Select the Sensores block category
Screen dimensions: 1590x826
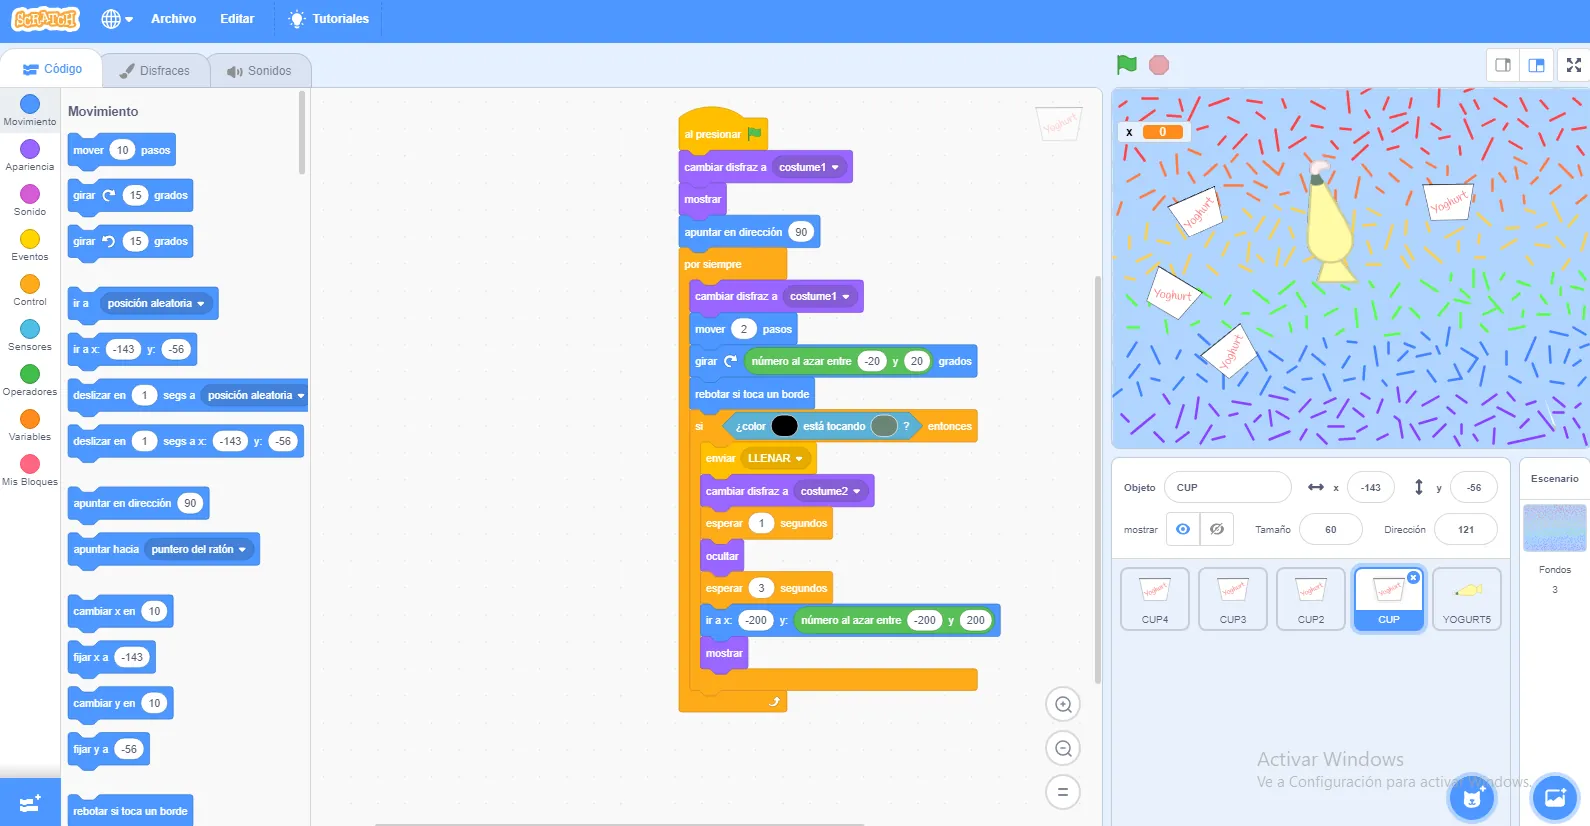point(30,335)
